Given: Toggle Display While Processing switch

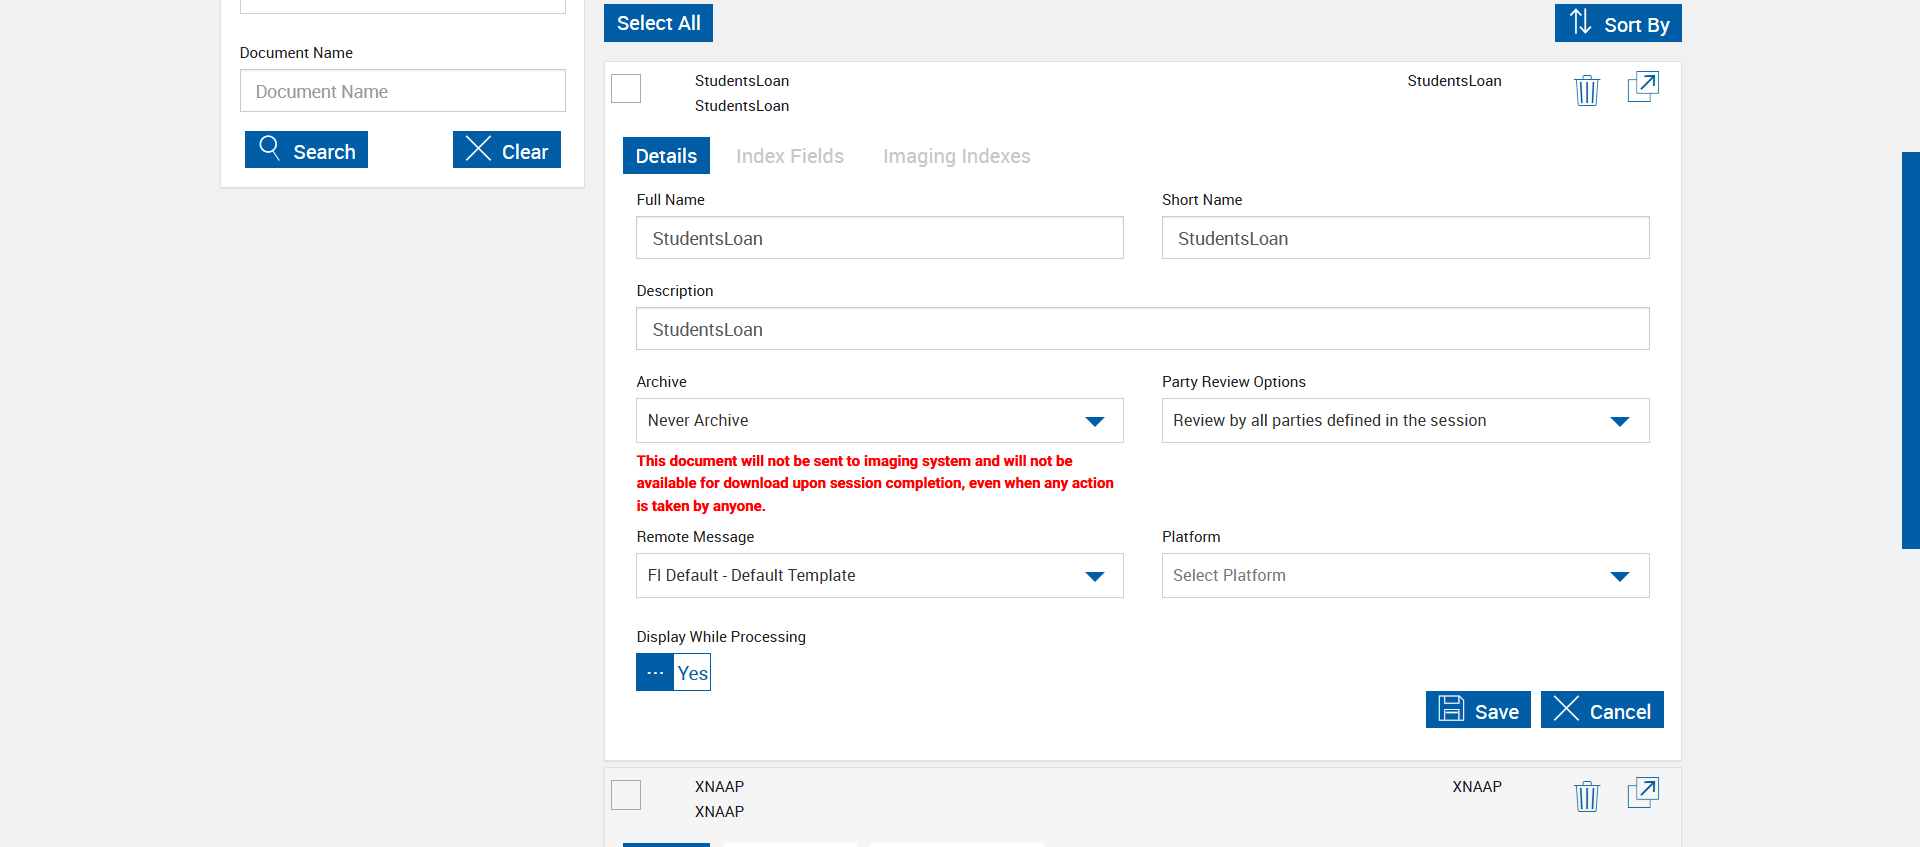Looking at the screenshot, I should click(673, 672).
